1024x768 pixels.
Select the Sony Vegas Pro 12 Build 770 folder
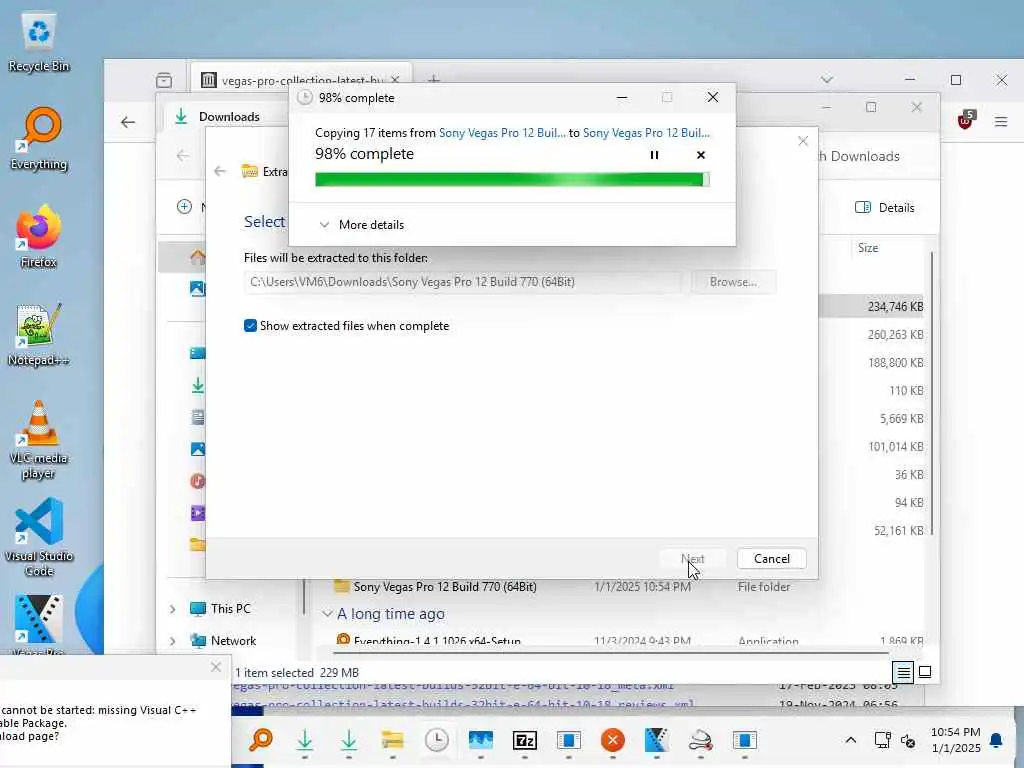pyautogui.click(x=445, y=586)
